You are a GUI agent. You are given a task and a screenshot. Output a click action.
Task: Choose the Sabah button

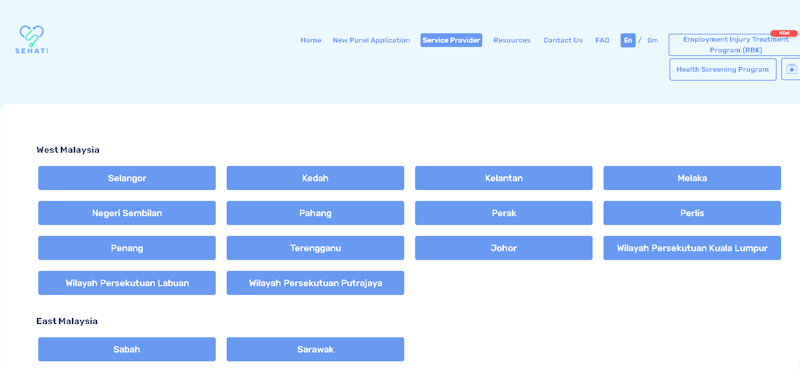tap(127, 349)
